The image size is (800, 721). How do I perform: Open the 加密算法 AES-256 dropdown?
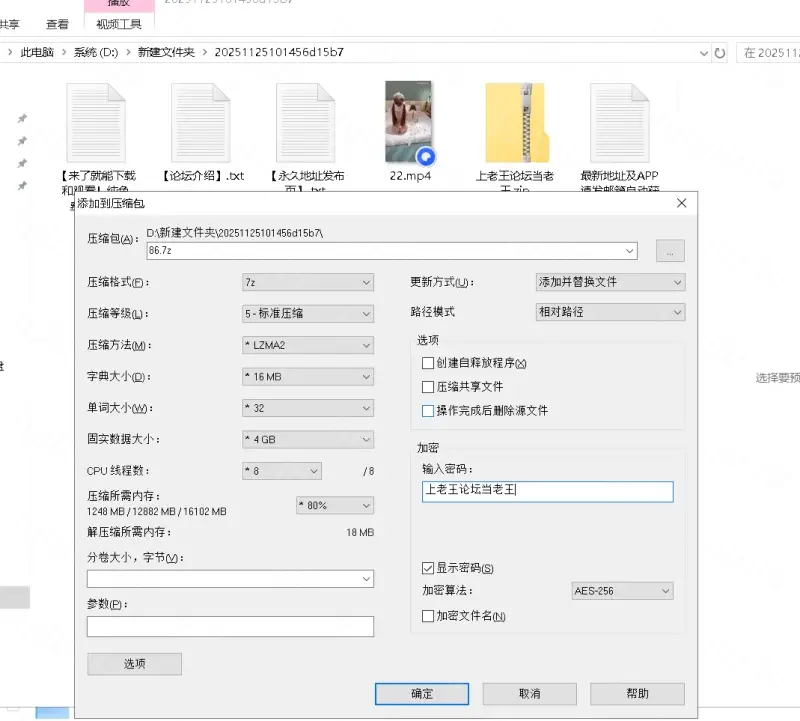[x=621, y=591]
